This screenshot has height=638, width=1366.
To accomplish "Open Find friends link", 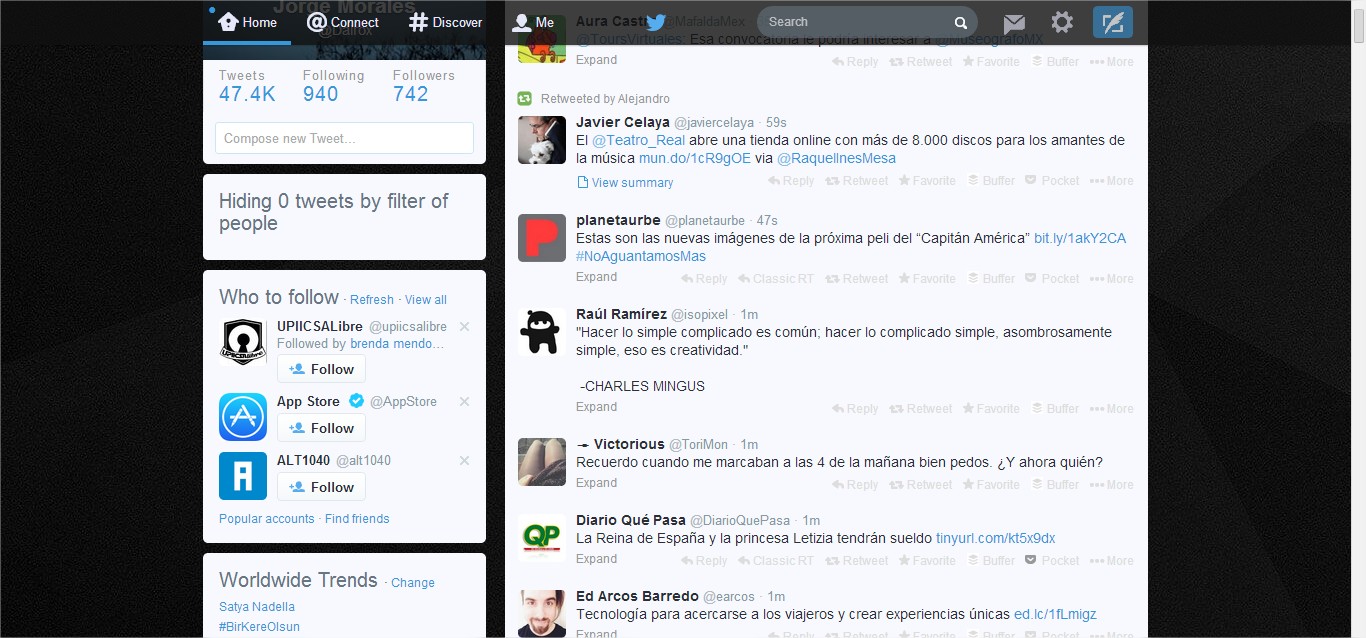I will [357, 519].
